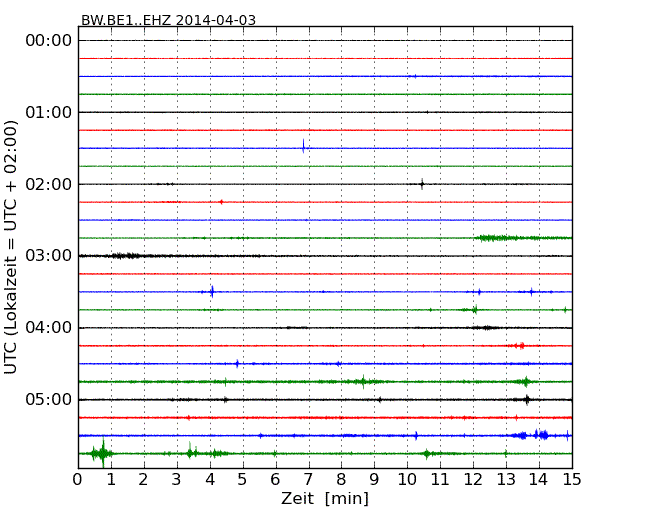Click the x-axis tick label 6
Viewport: 650px width, 520px height.
point(276,480)
